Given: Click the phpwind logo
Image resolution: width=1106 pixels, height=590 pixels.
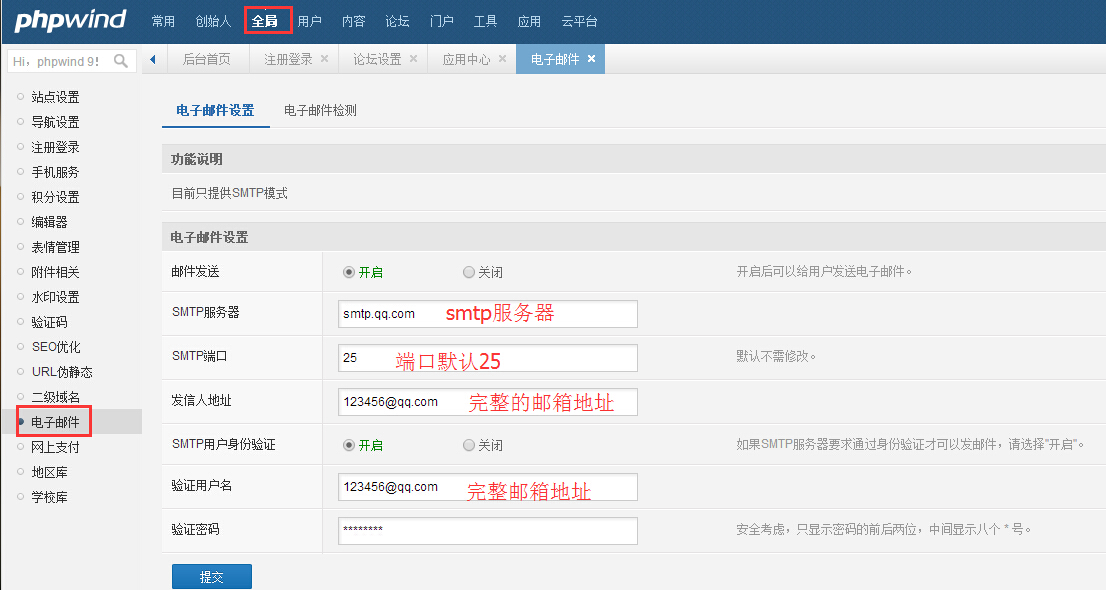Looking at the screenshot, I should [x=68, y=19].
